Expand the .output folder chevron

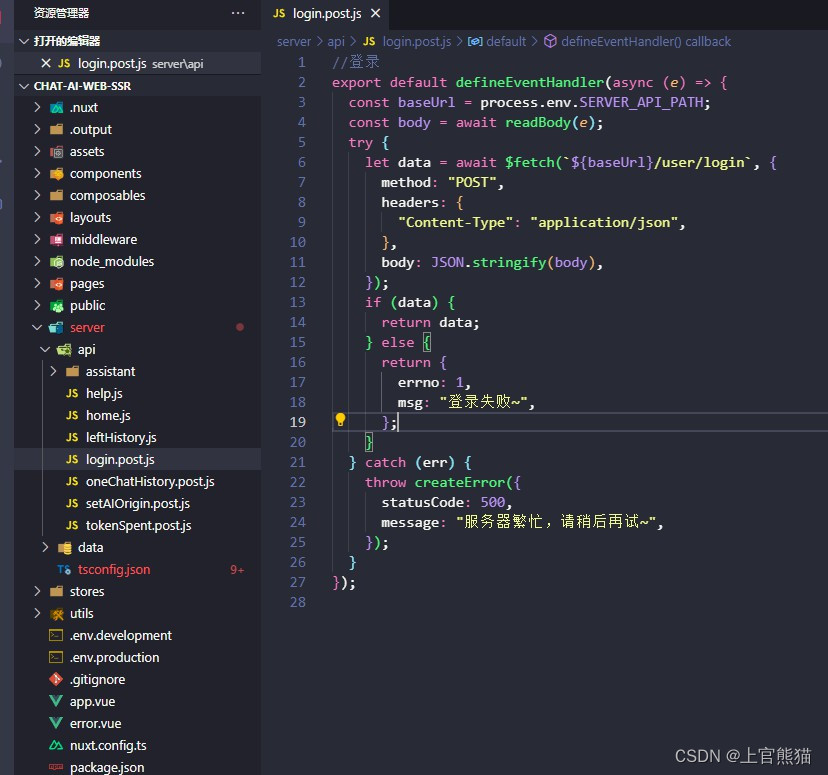[37, 129]
